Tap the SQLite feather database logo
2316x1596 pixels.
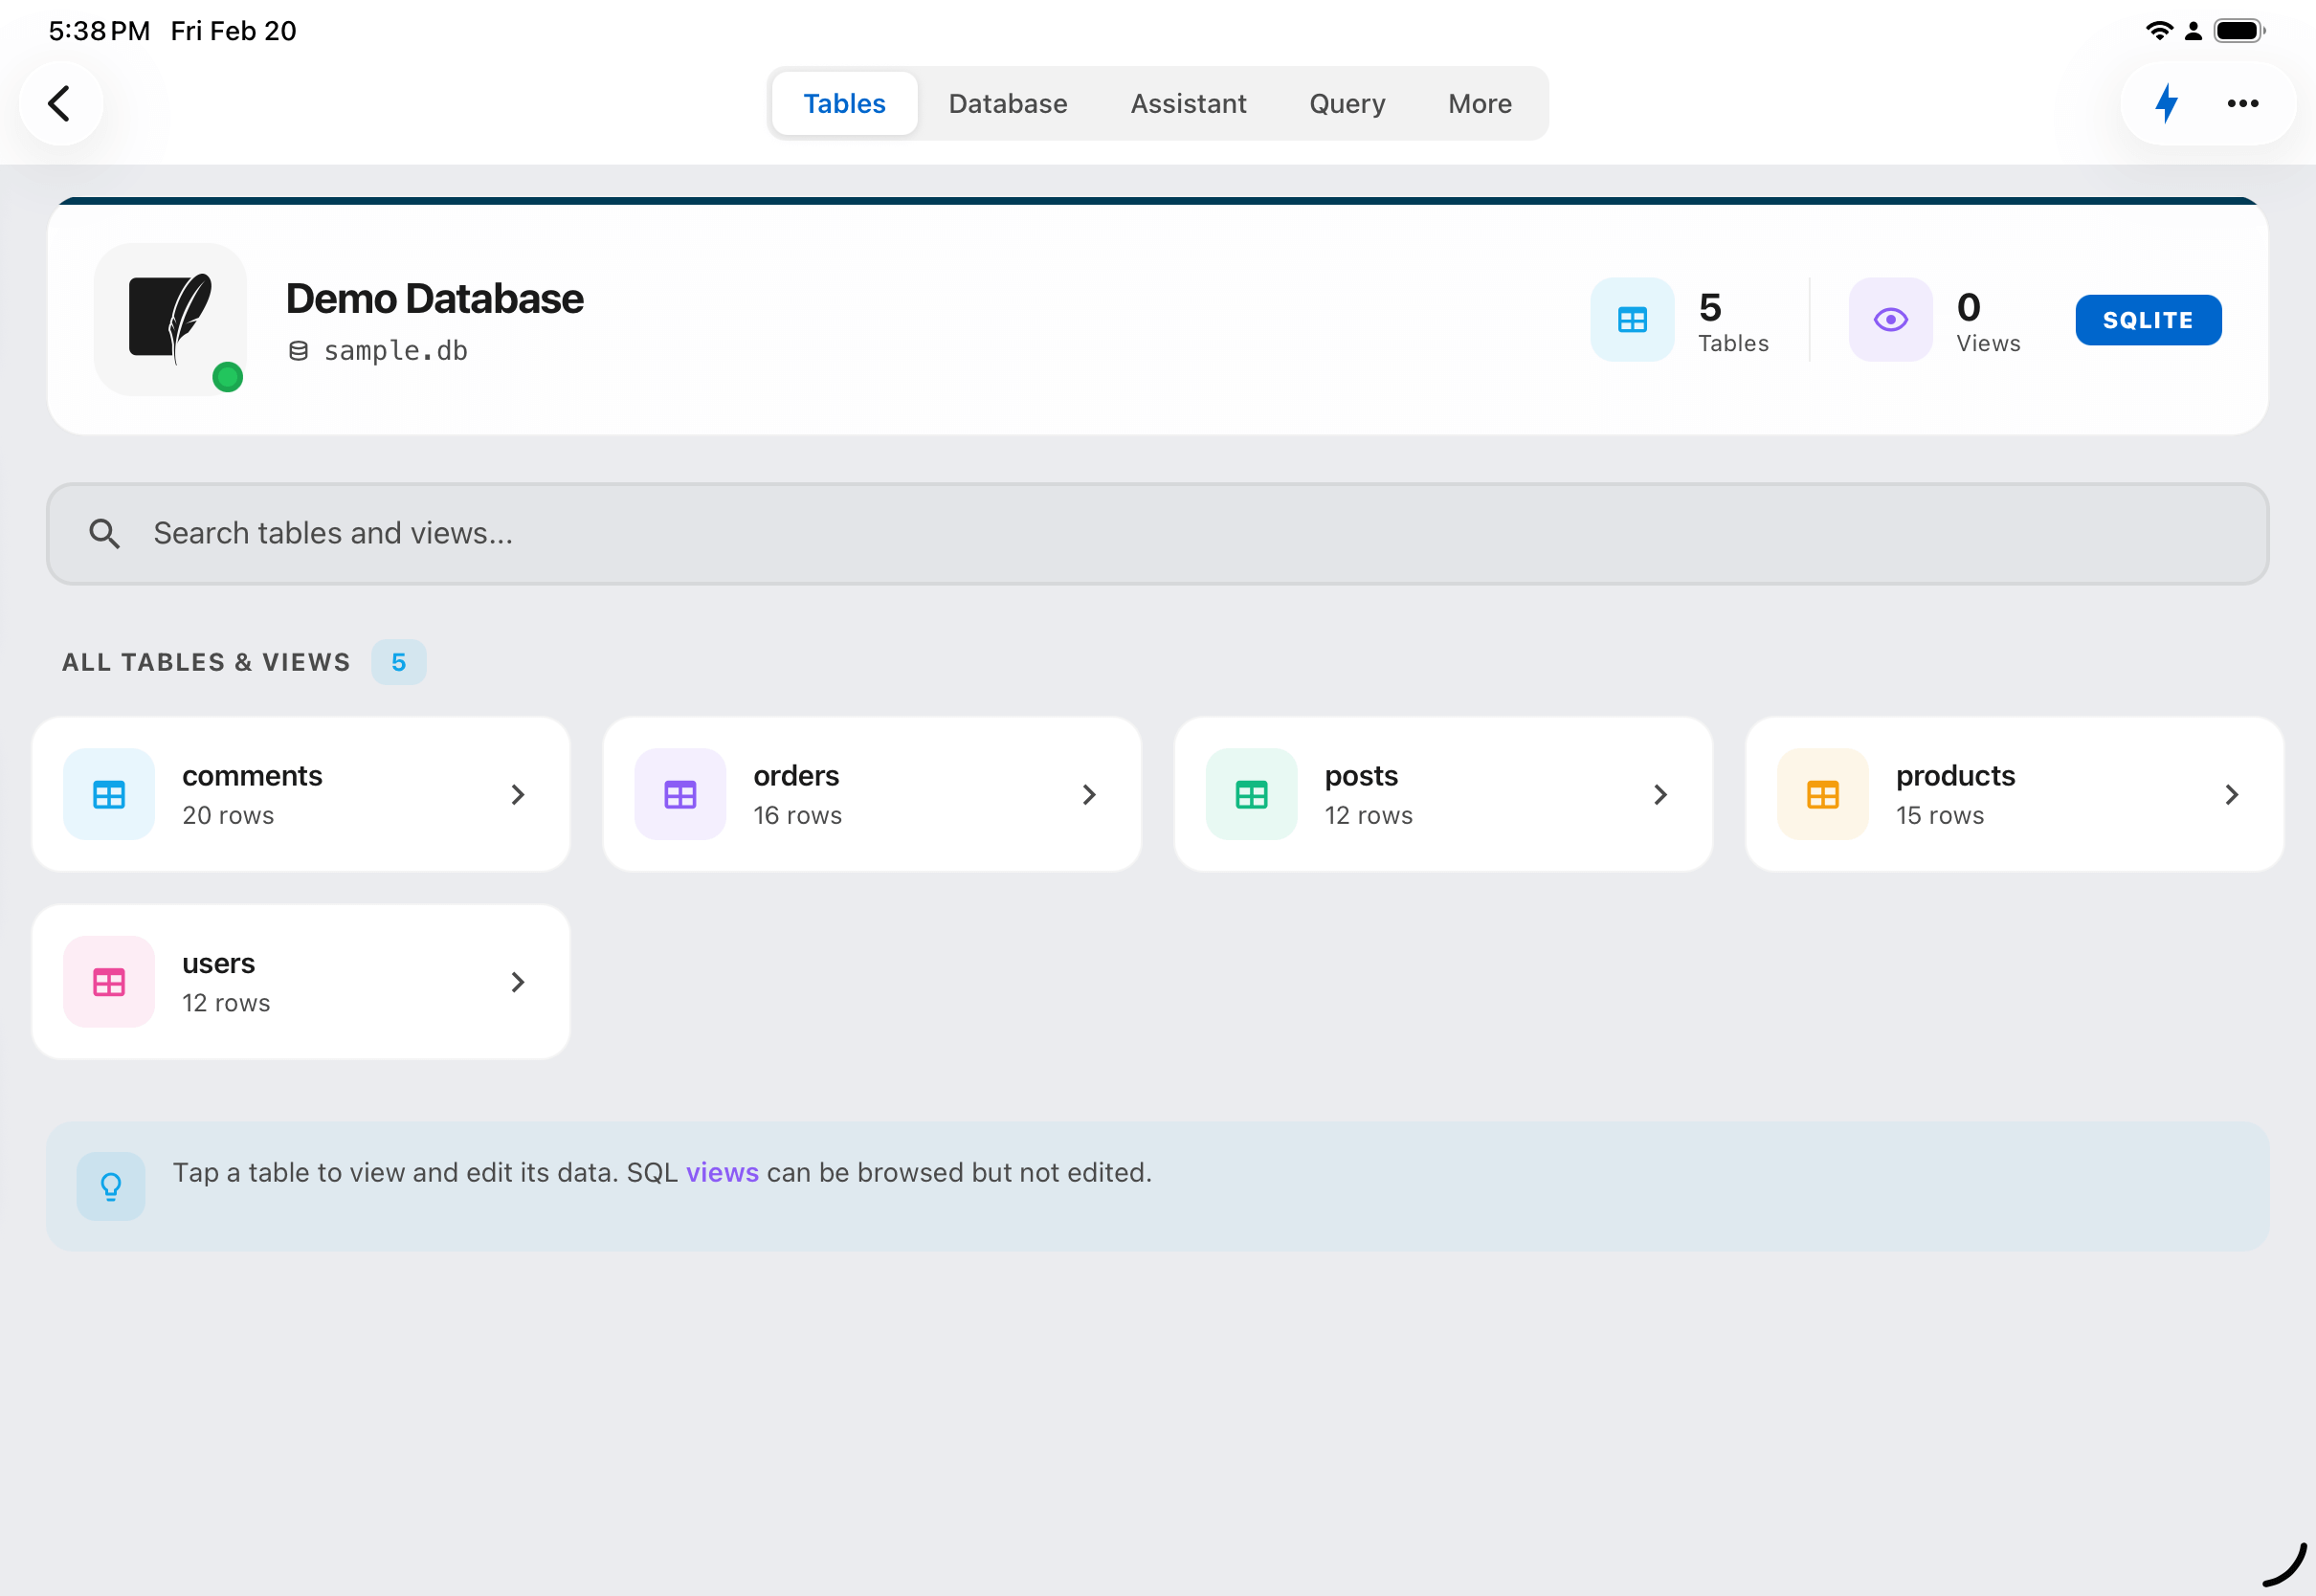click(x=171, y=319)
